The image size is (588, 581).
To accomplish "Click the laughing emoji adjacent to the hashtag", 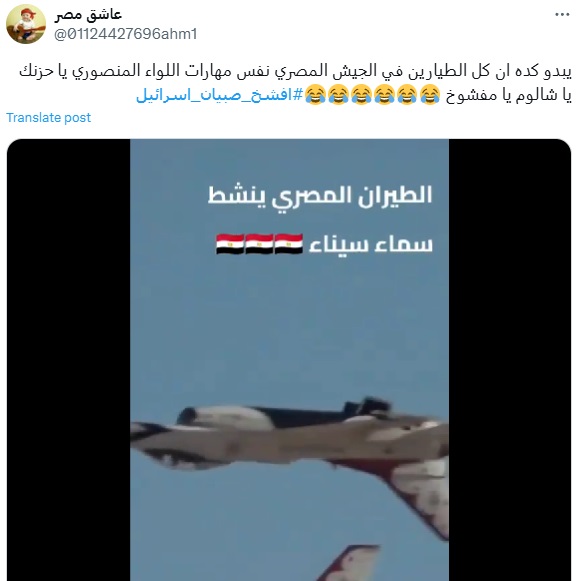I will (315, 95).
